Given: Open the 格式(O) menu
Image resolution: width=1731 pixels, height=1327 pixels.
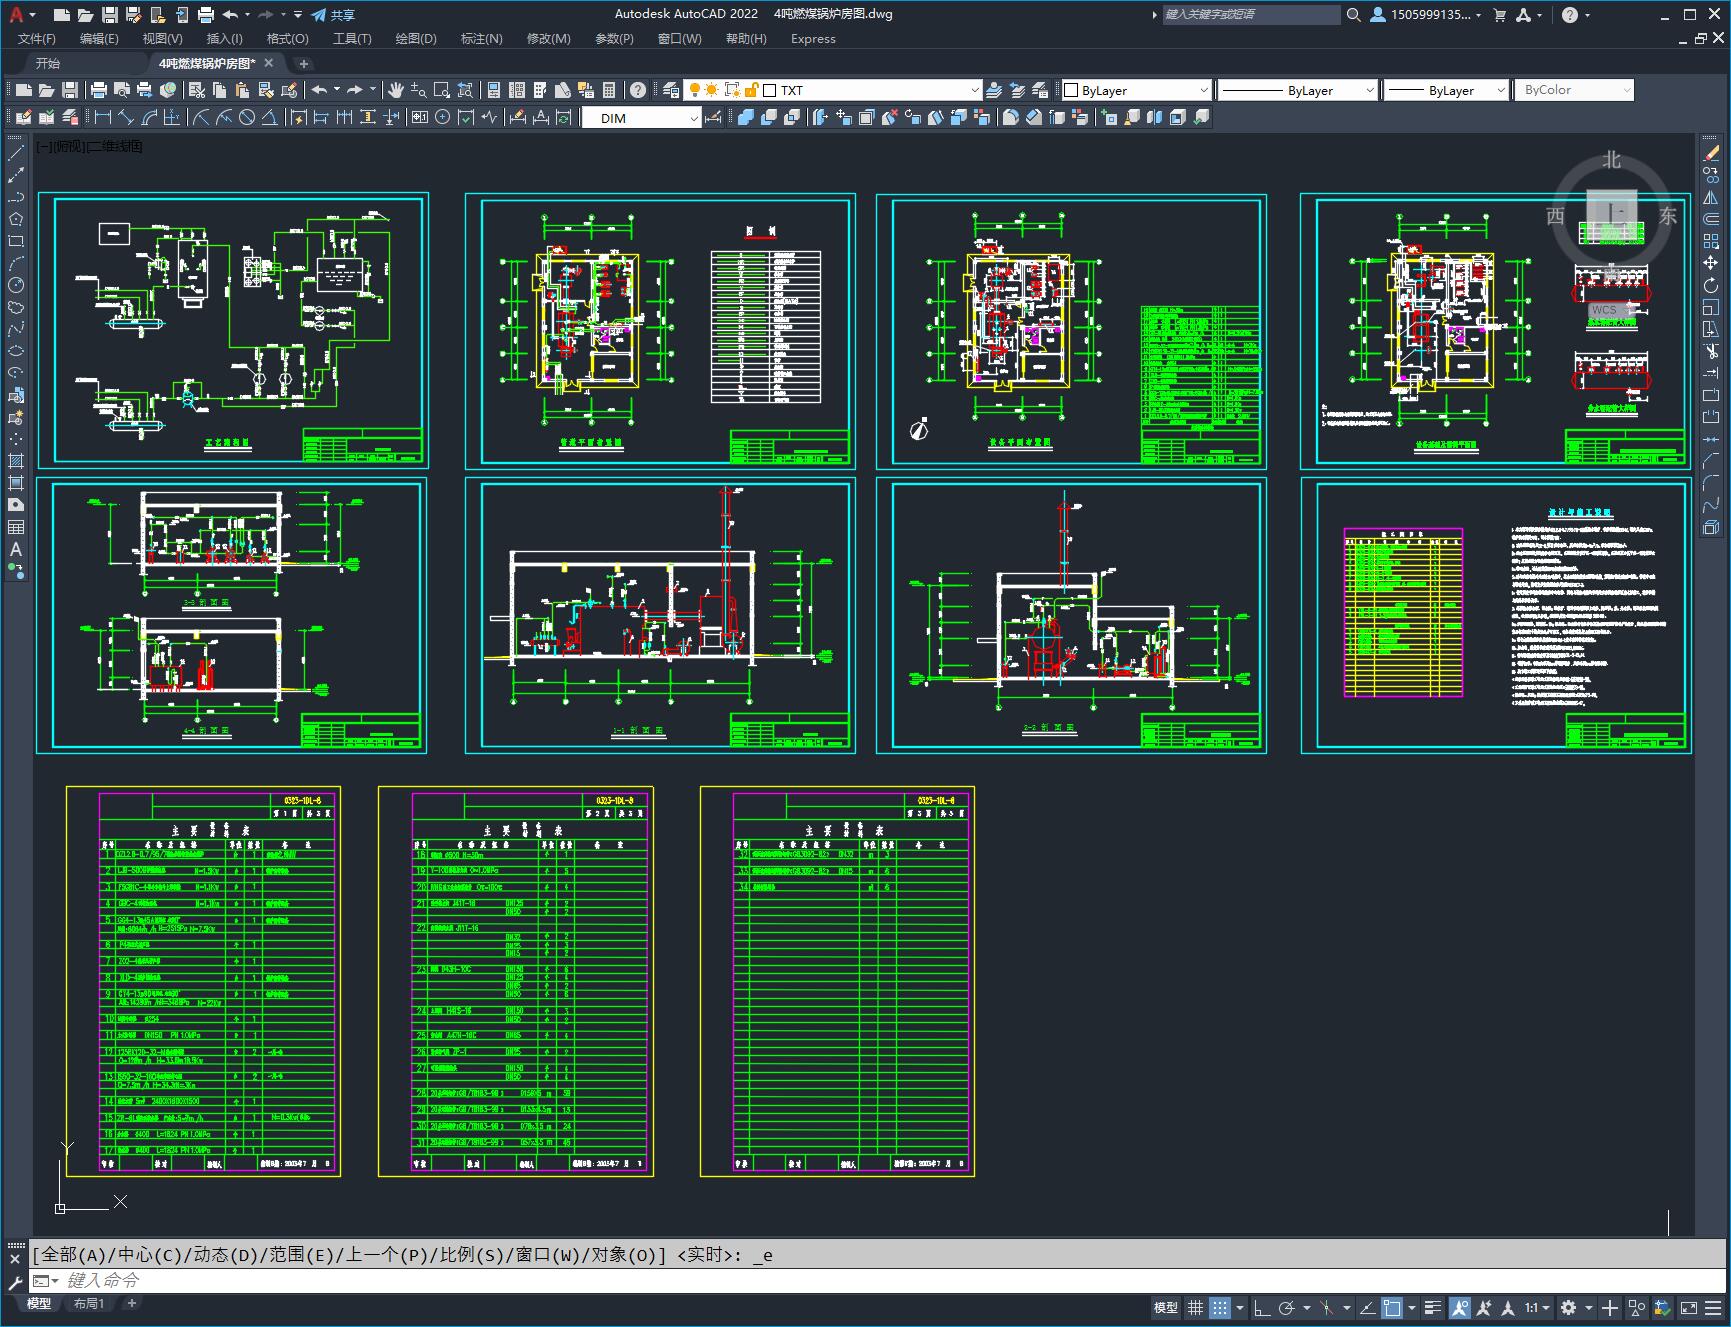Looking at the screenshot, I should pos(287,38).
